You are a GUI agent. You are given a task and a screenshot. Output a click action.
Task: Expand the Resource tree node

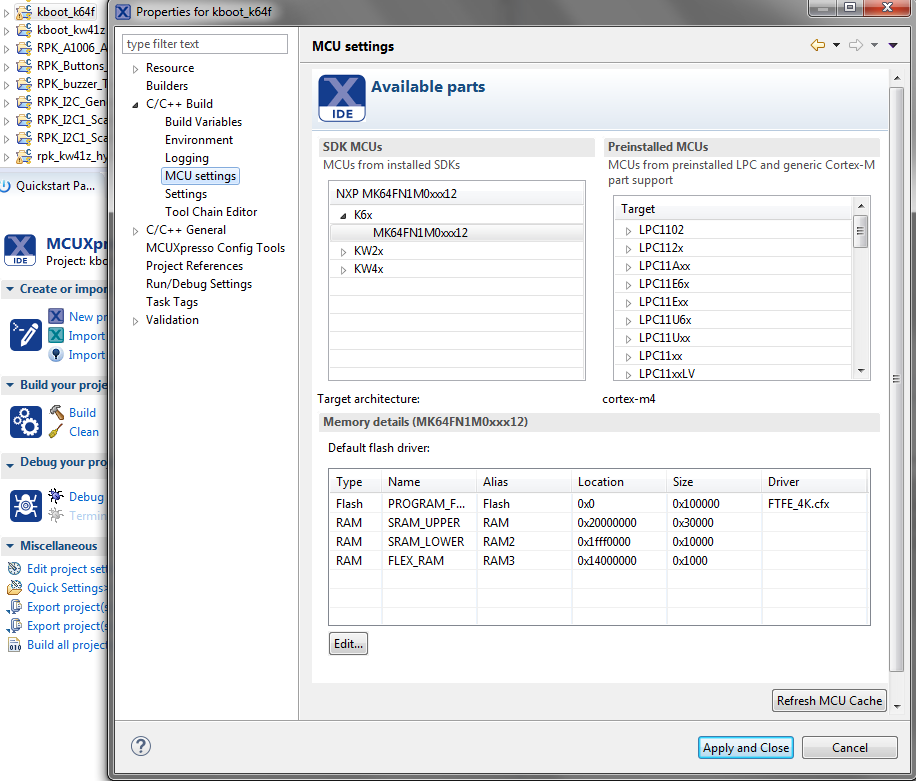(x=136, y=69)
